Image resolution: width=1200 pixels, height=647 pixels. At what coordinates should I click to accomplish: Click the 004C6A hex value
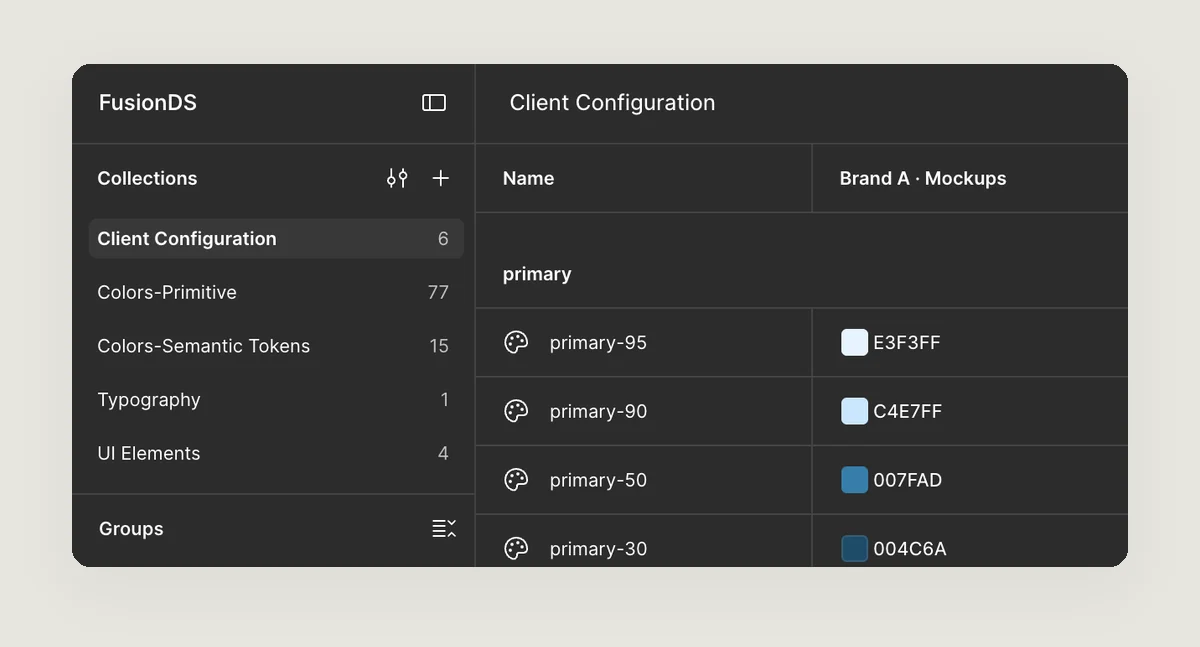(x=910, y=549)
